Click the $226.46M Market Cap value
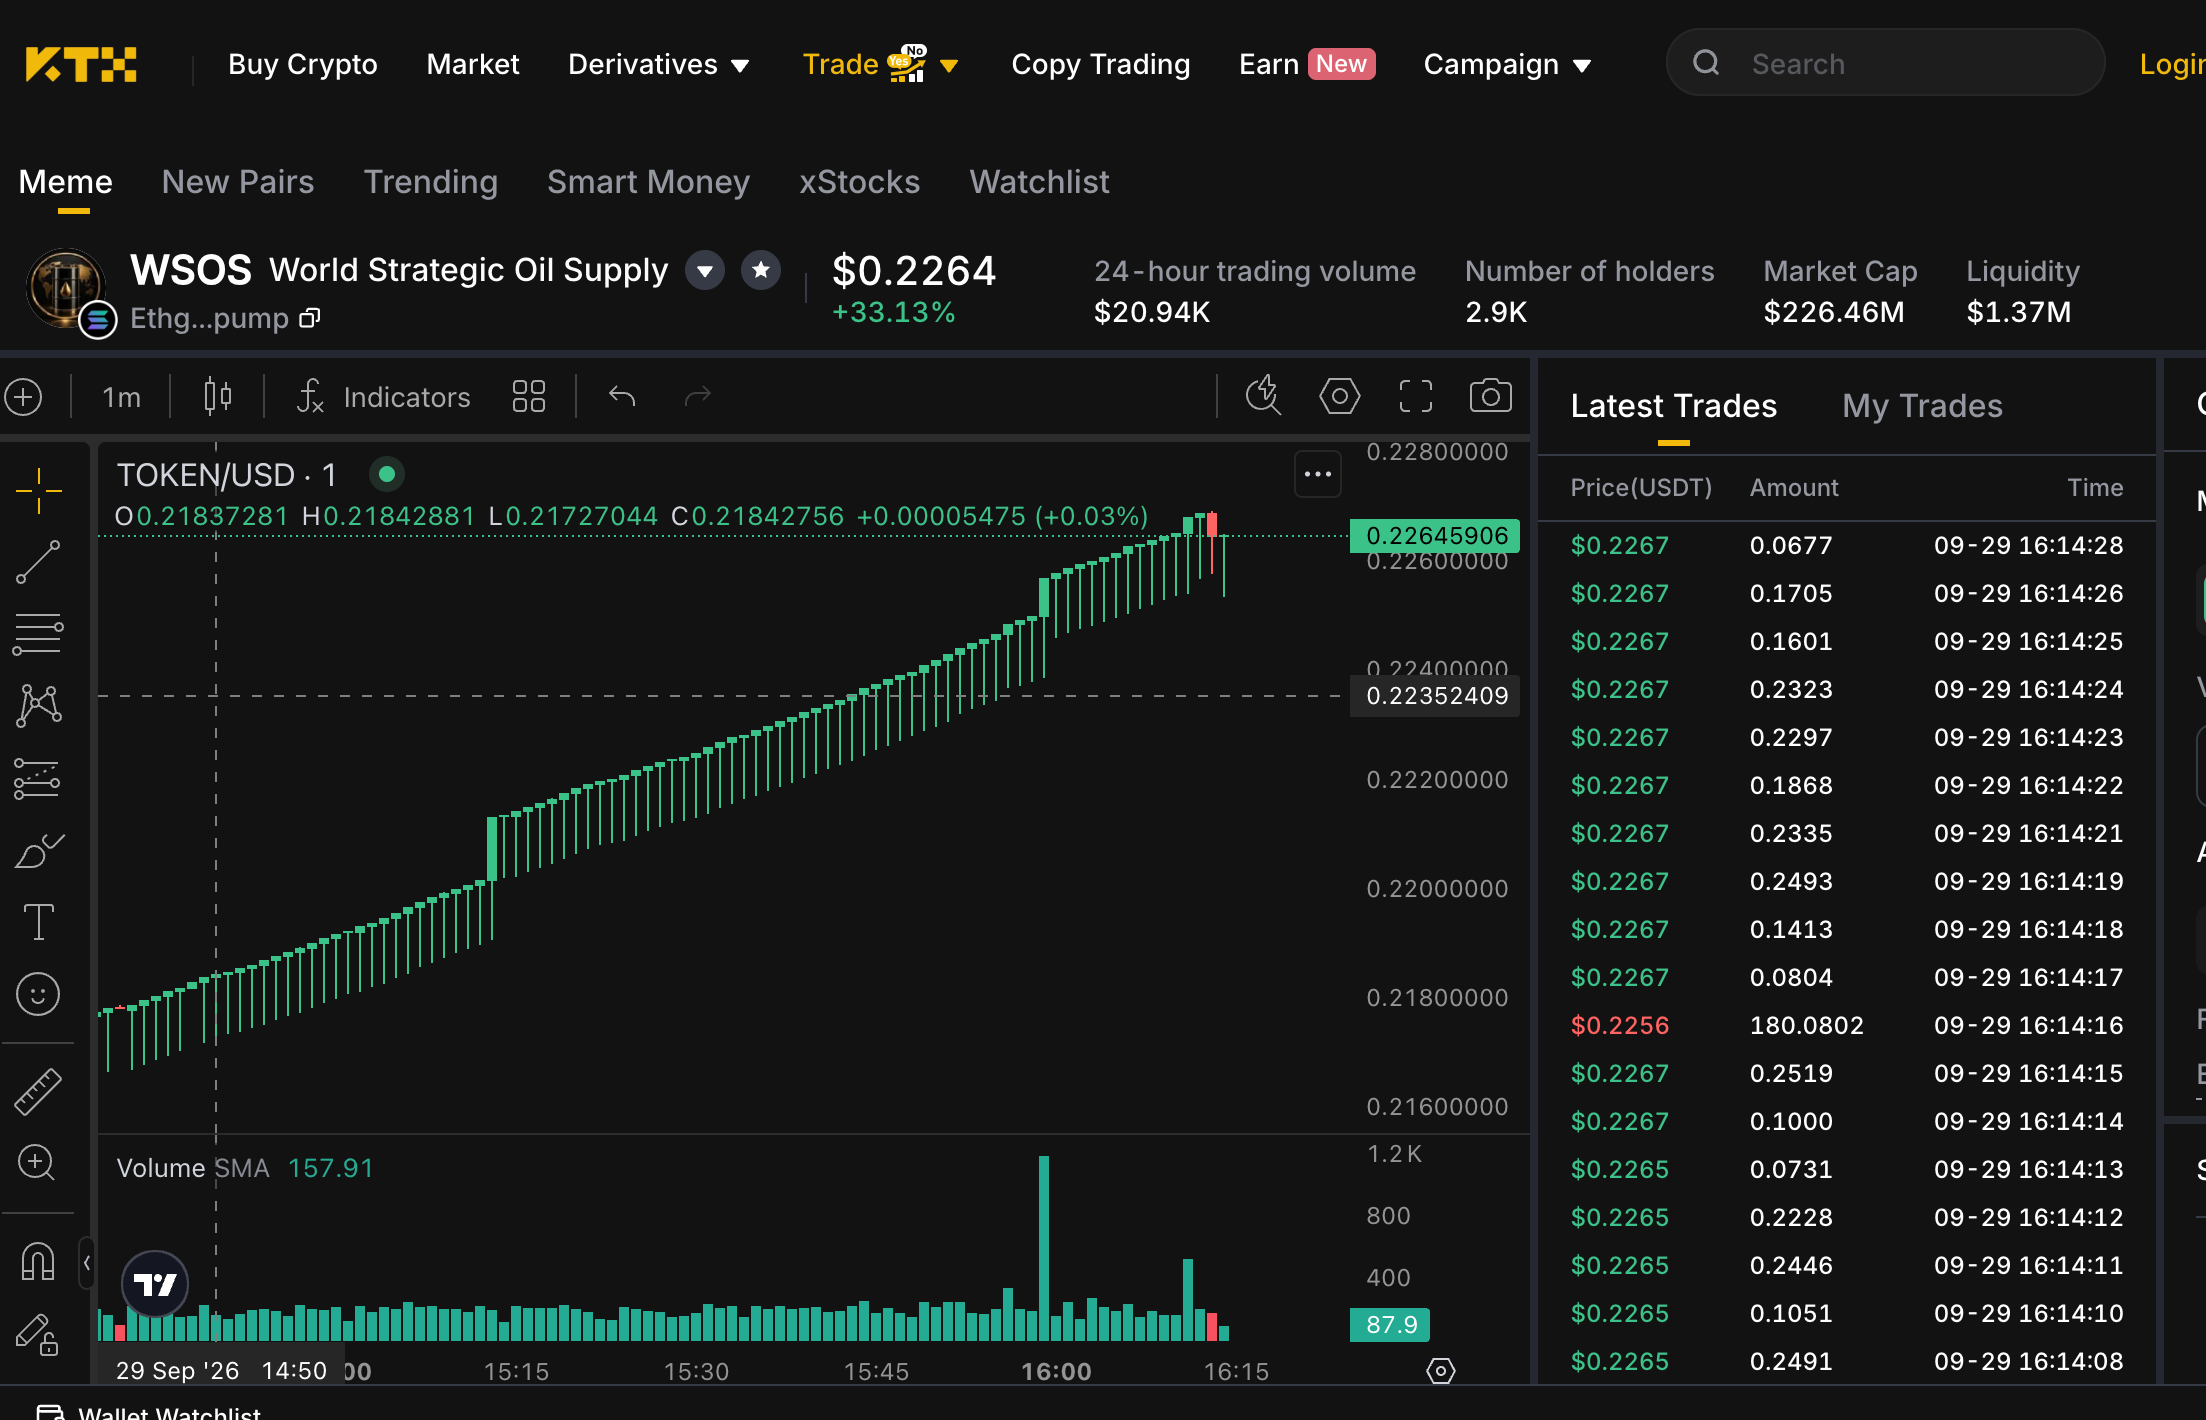 [x=1834, y=312]
